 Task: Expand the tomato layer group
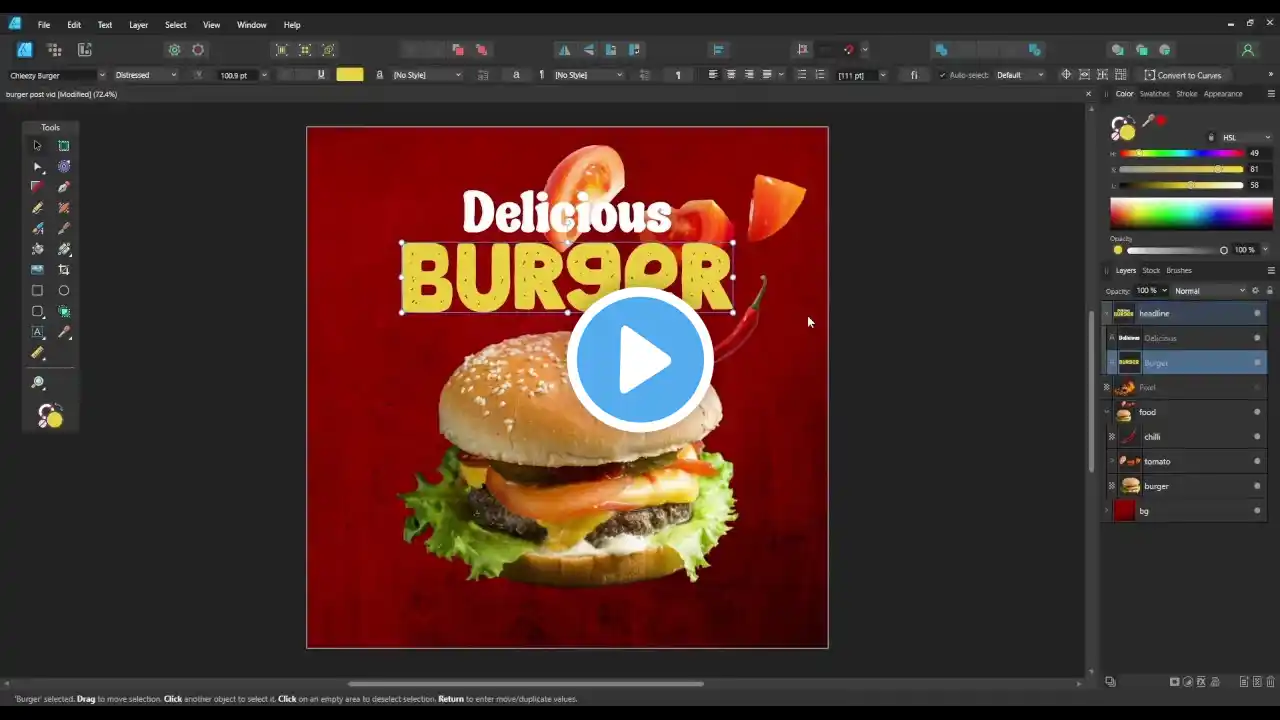pyautogui.click(x=1111, y=462)
